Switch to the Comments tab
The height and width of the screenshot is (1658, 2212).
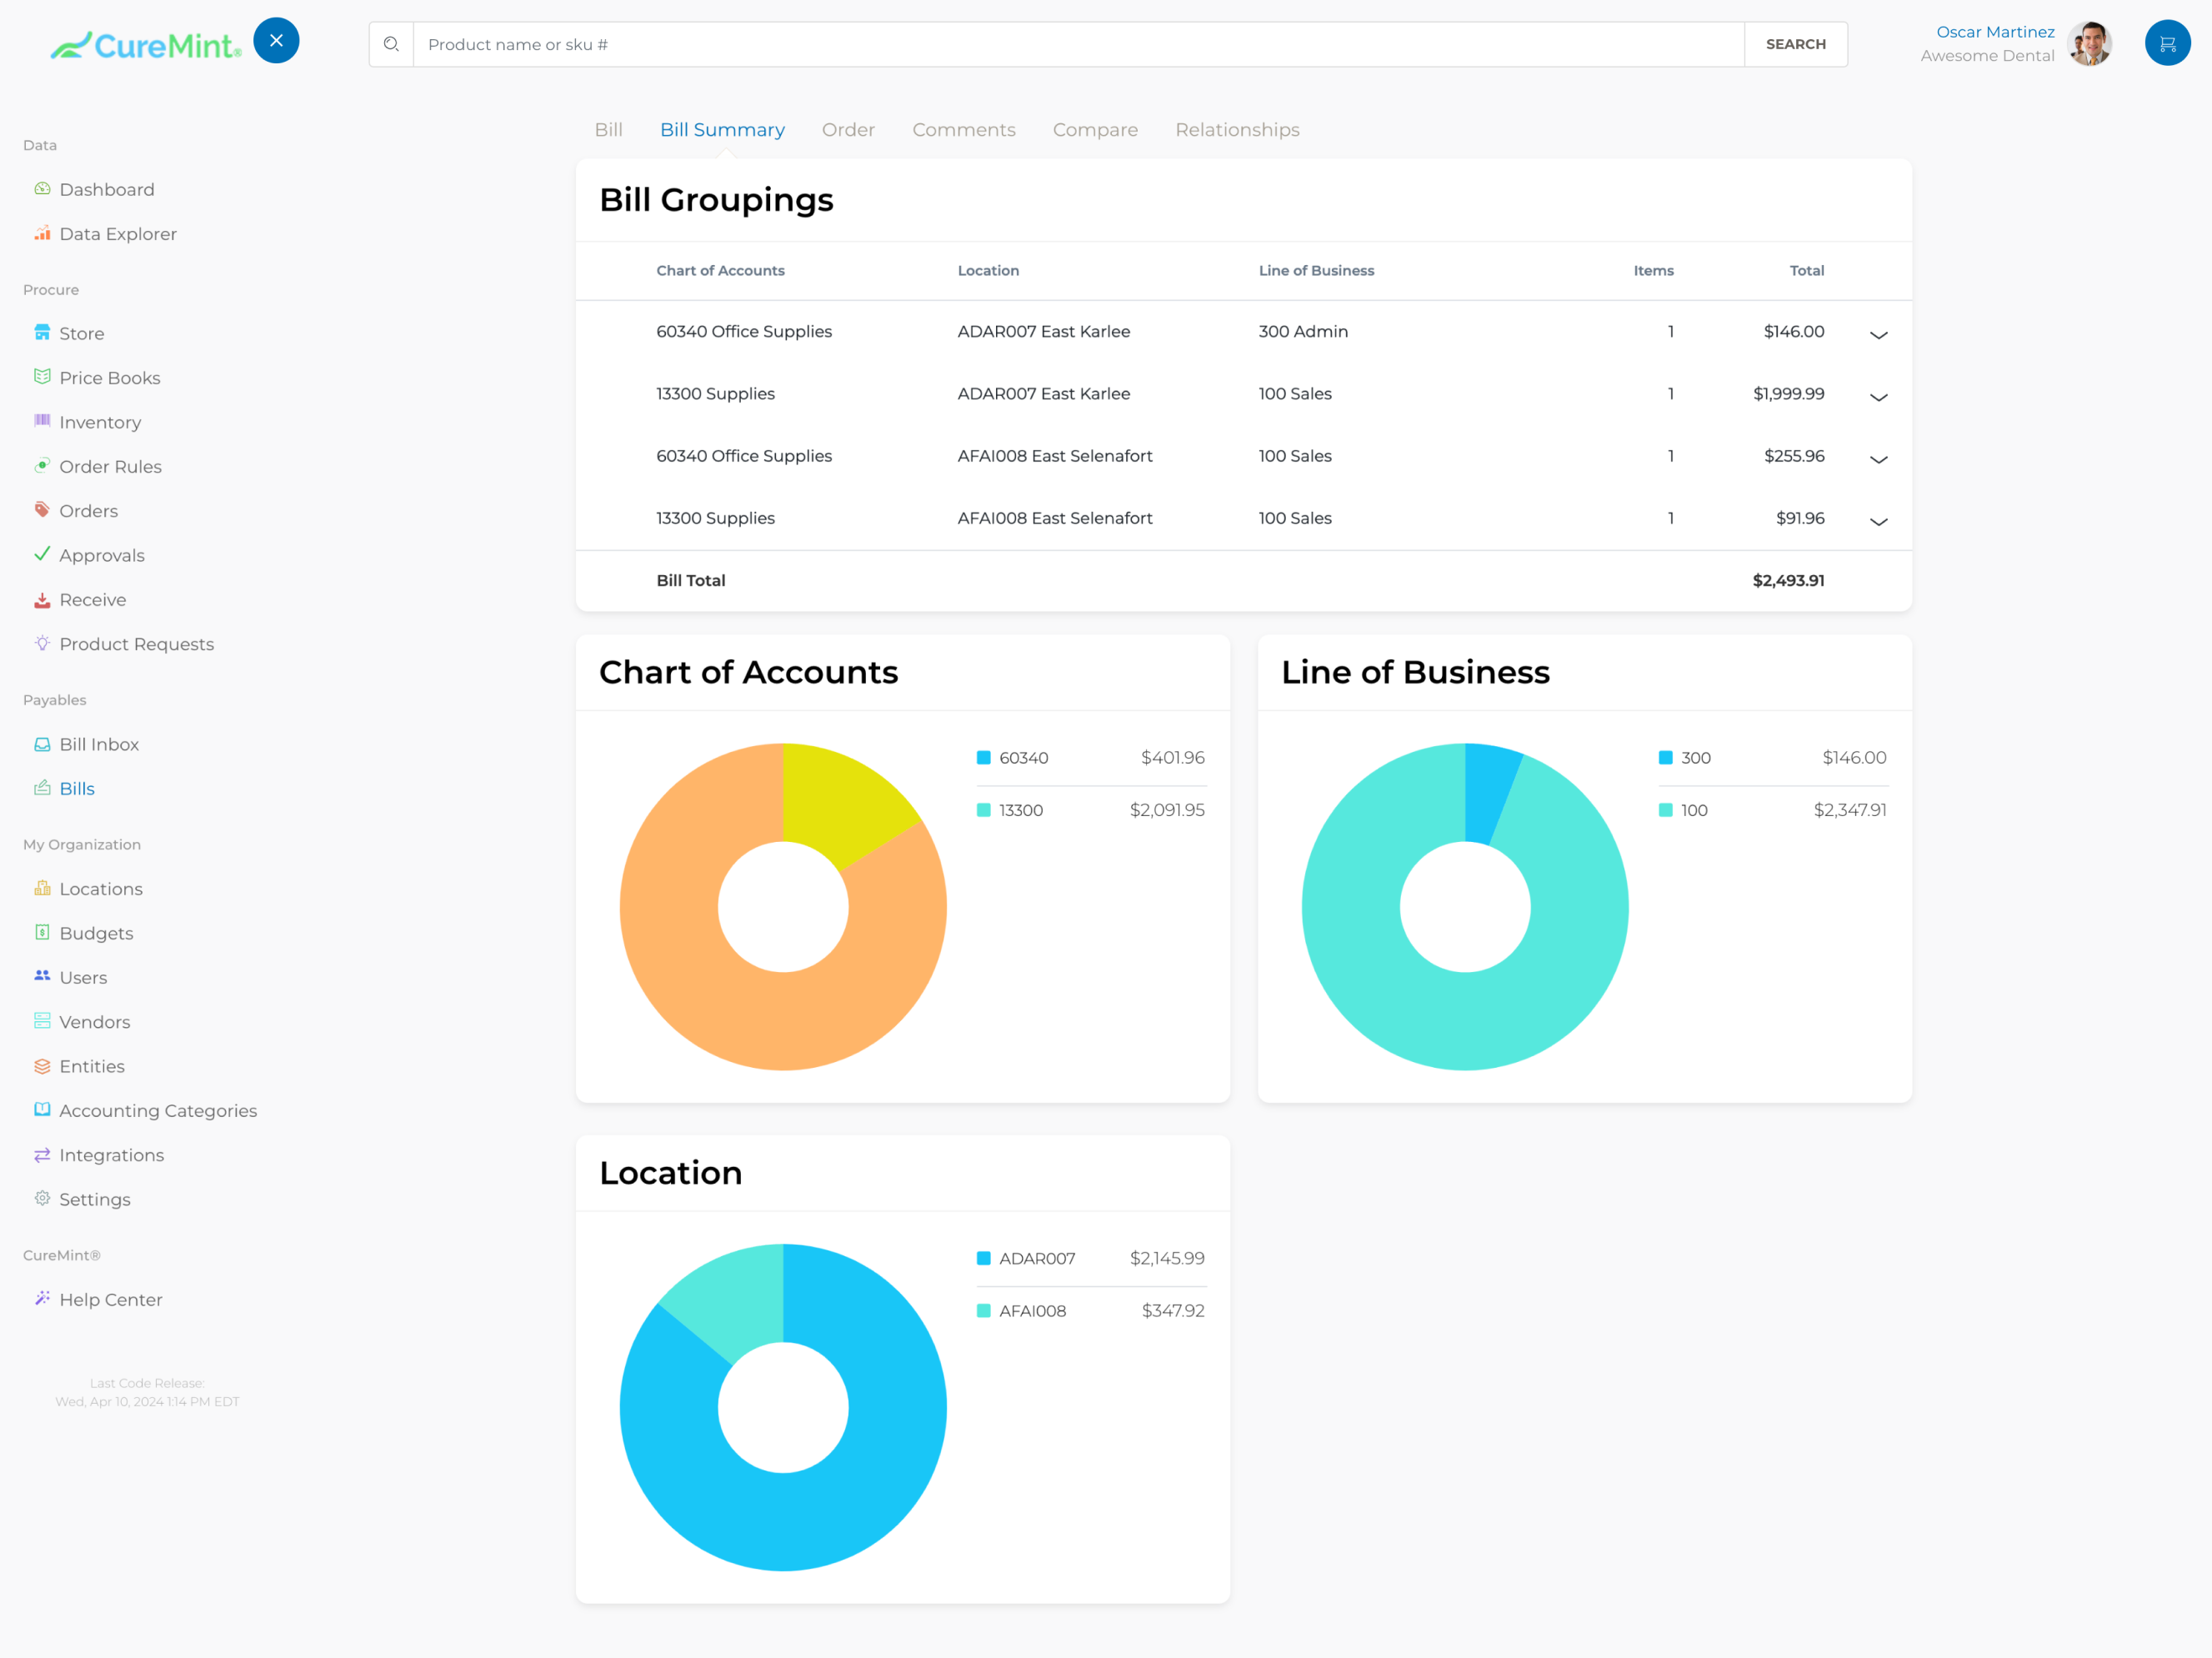click(963, 130)
